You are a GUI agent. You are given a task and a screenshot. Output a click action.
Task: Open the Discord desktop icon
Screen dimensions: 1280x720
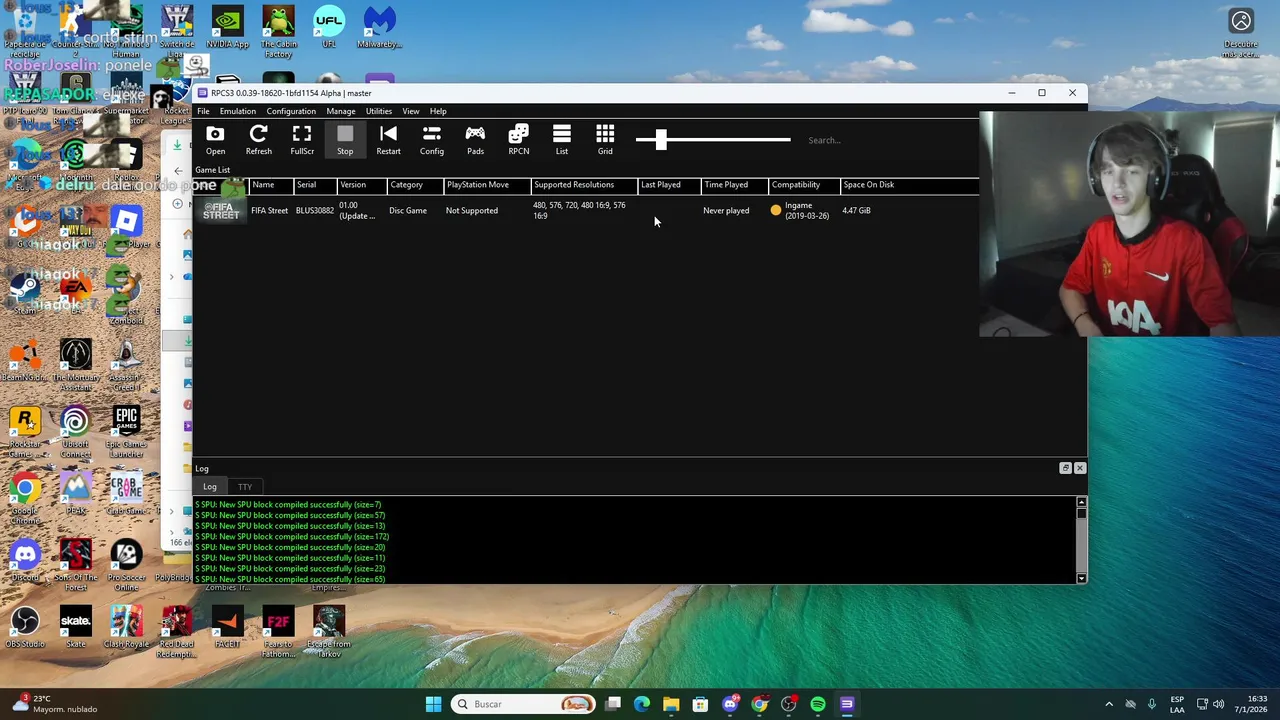tap(25, 560)
